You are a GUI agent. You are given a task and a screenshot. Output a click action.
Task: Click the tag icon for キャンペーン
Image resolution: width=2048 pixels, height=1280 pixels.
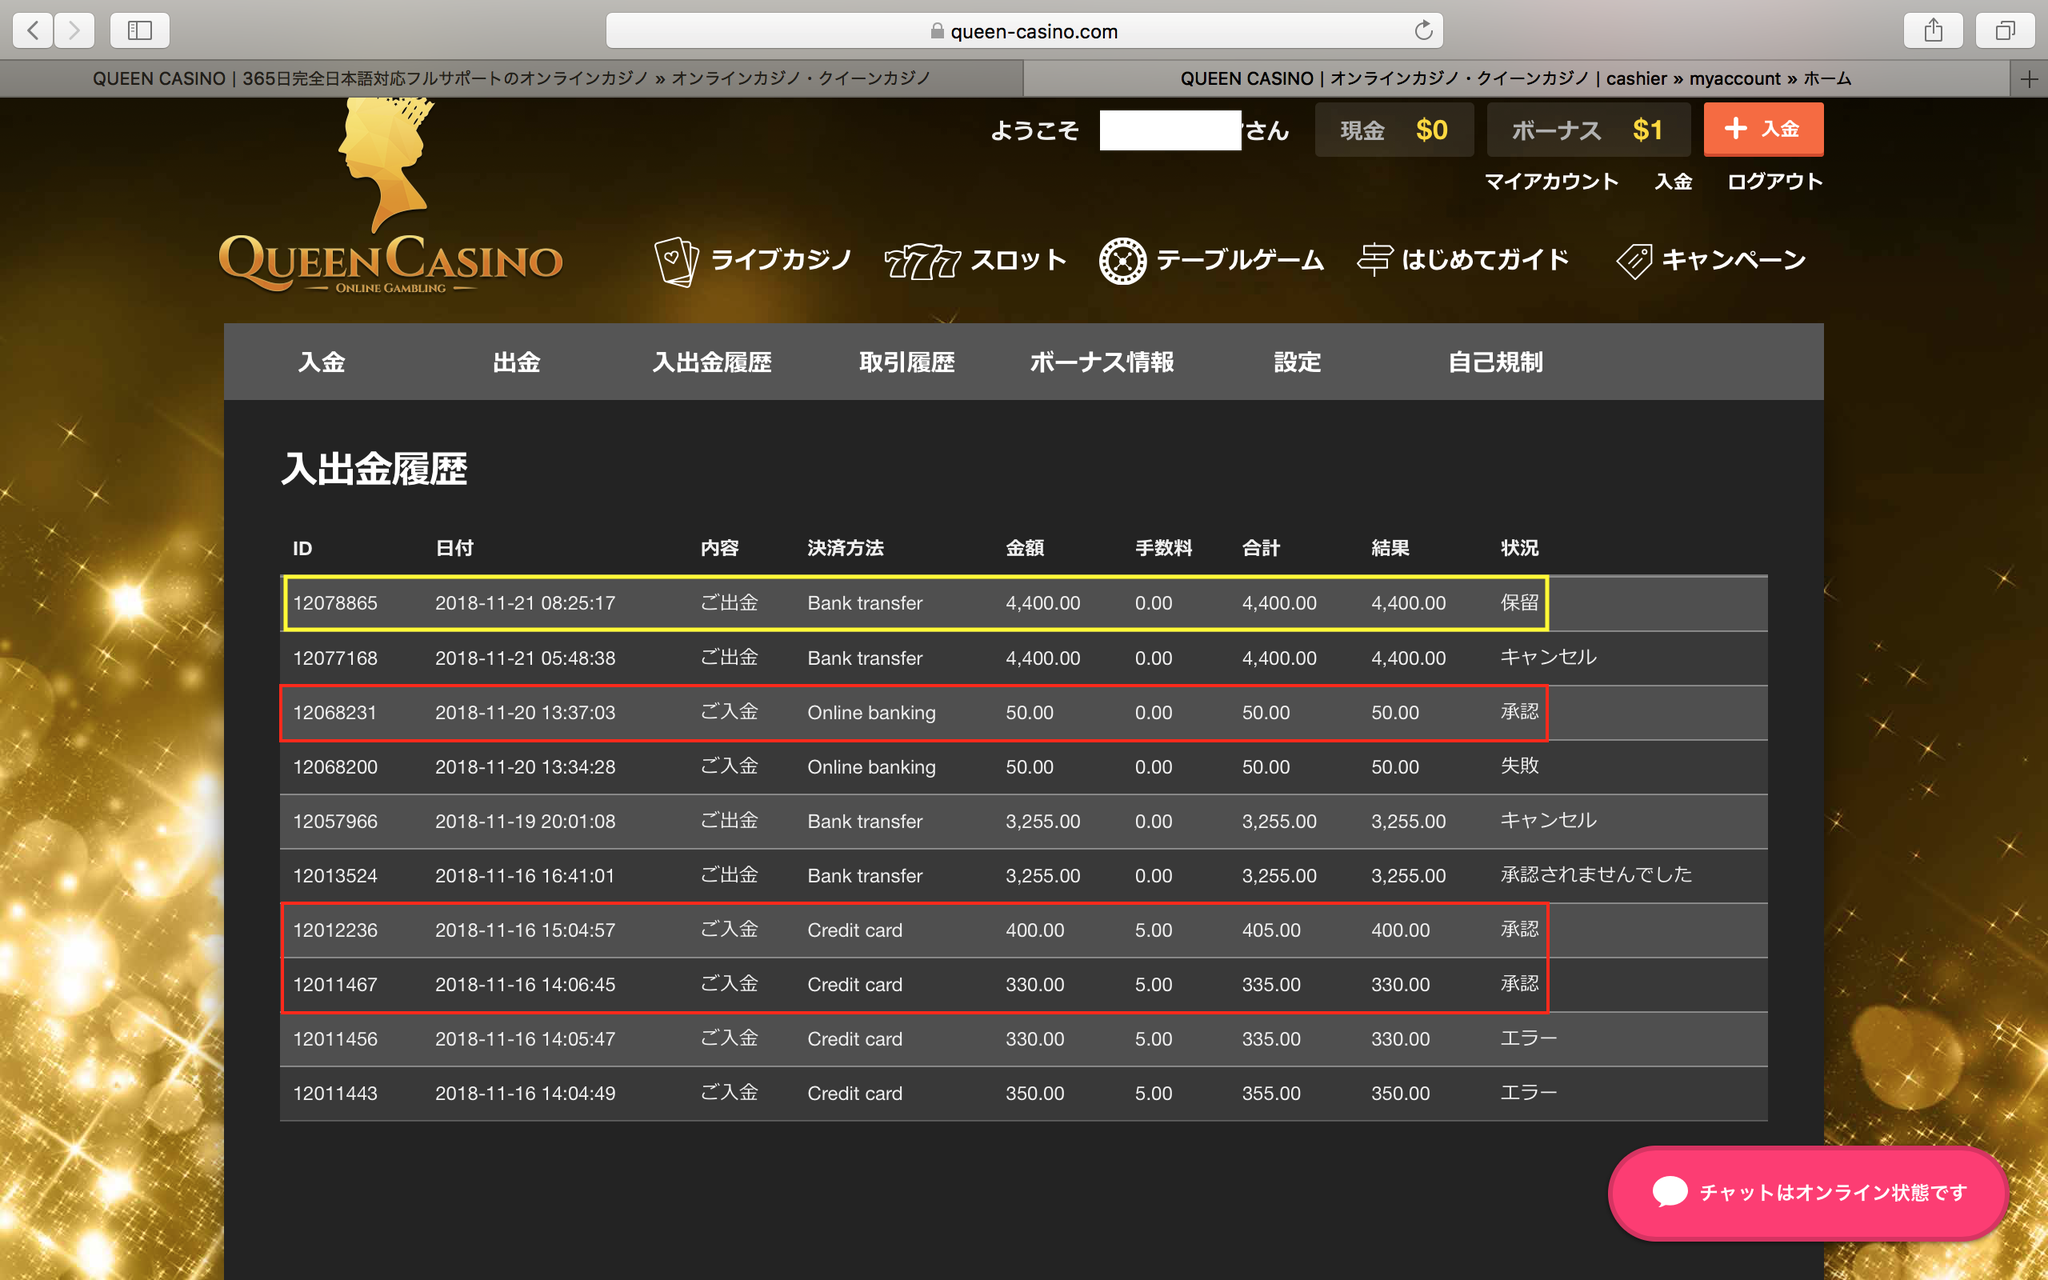[1634, 261]
